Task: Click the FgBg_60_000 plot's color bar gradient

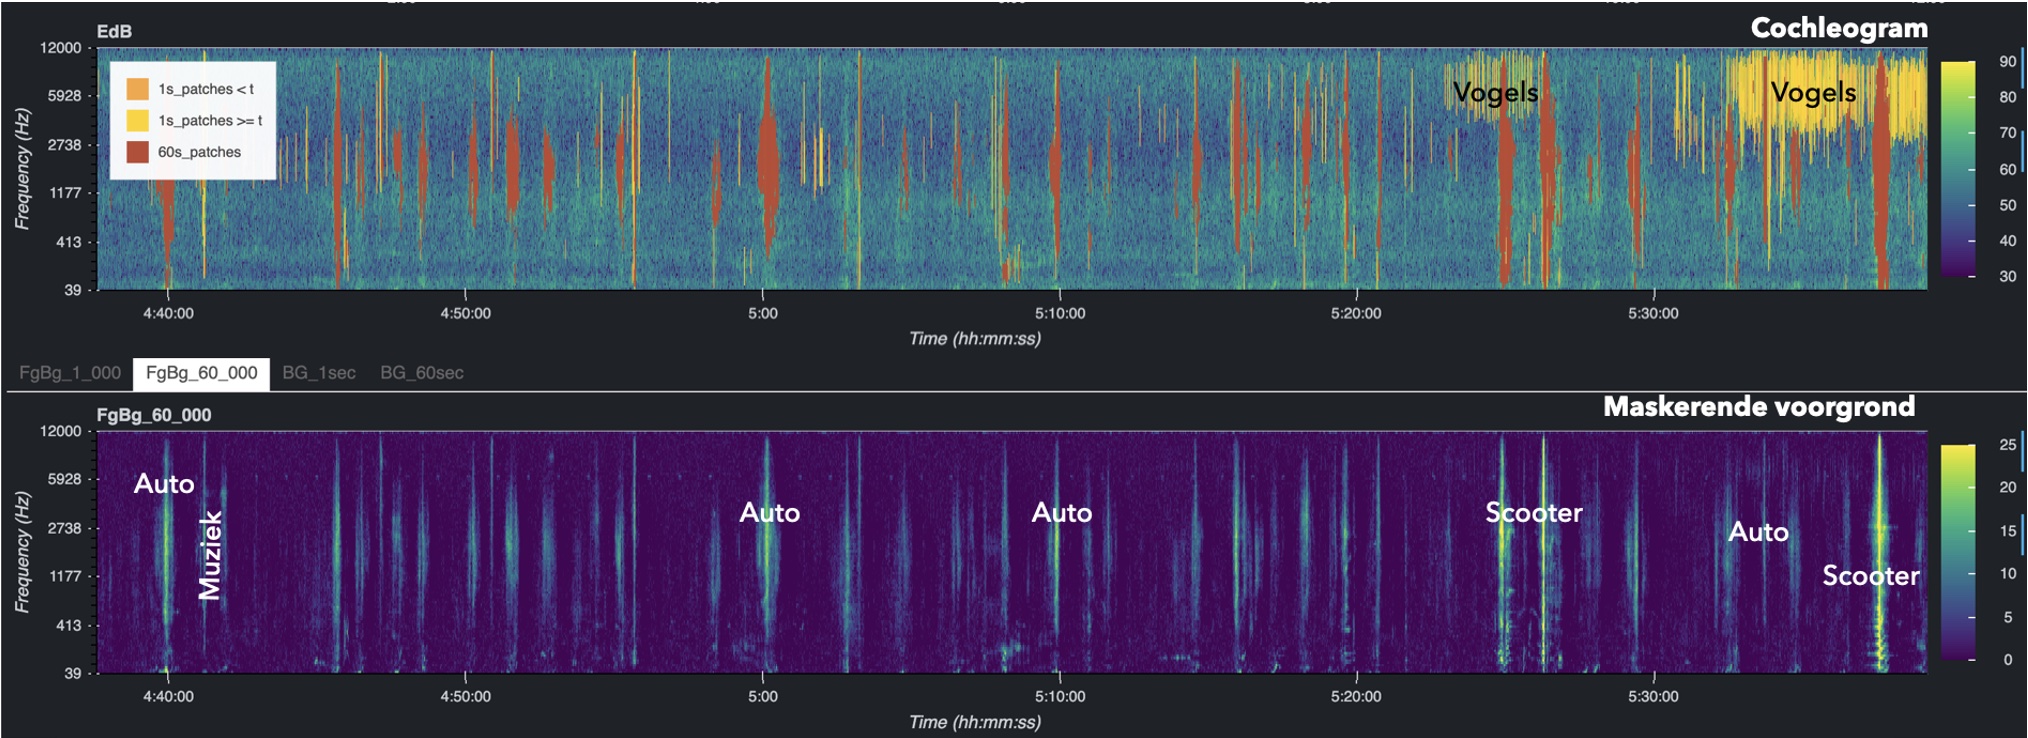Action: coord(1958,552)
